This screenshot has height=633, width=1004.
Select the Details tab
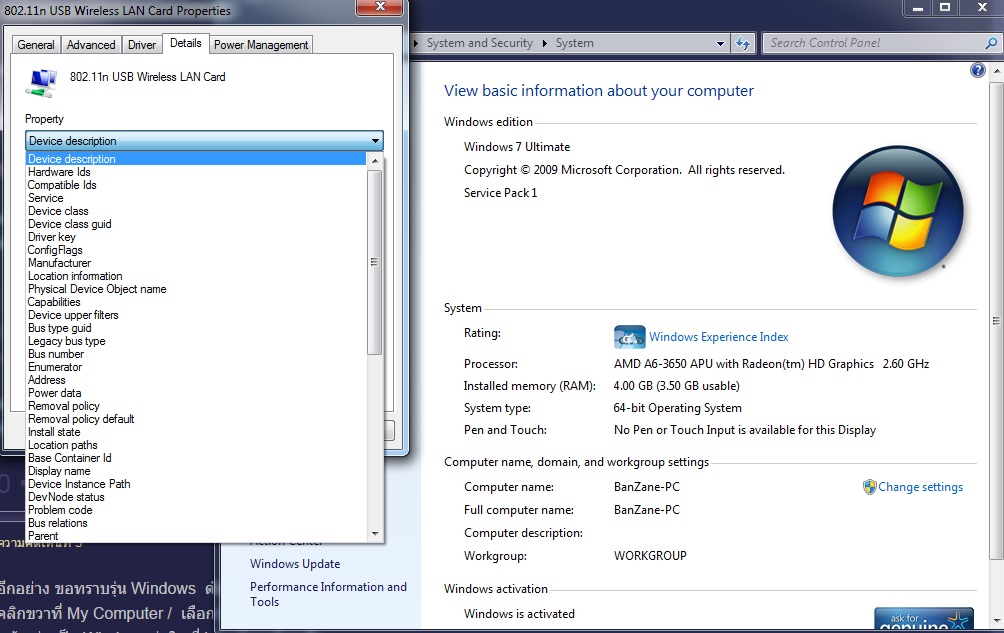pyautogui.click(x=186, y=43)
